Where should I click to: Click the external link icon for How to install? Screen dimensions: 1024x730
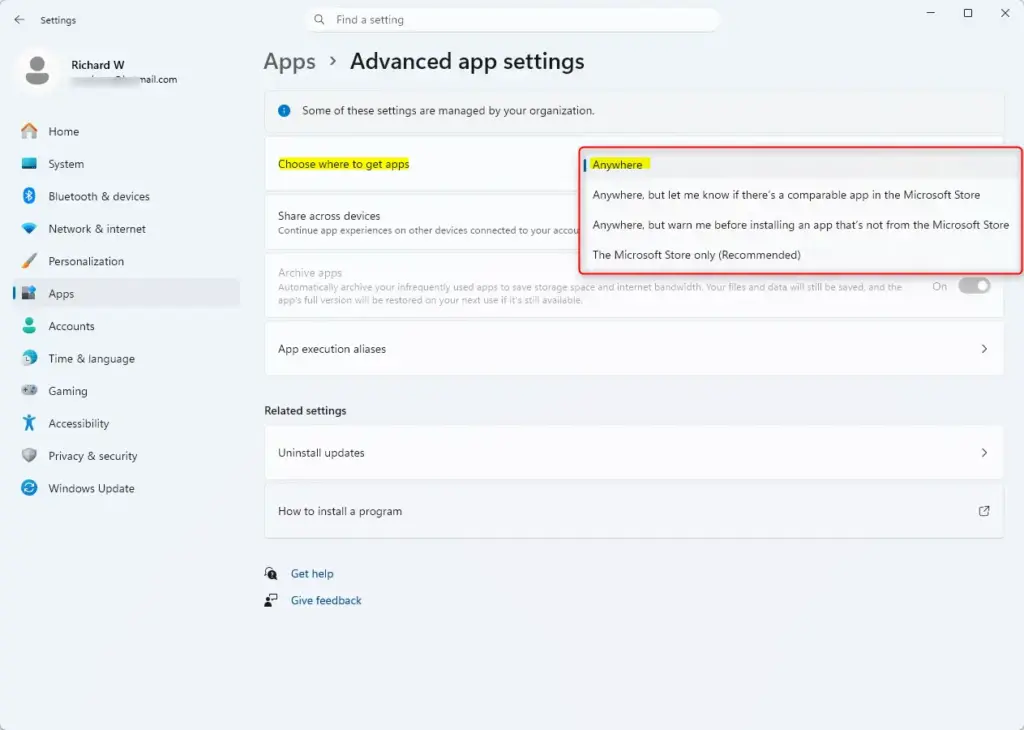(x=984, y=511)
